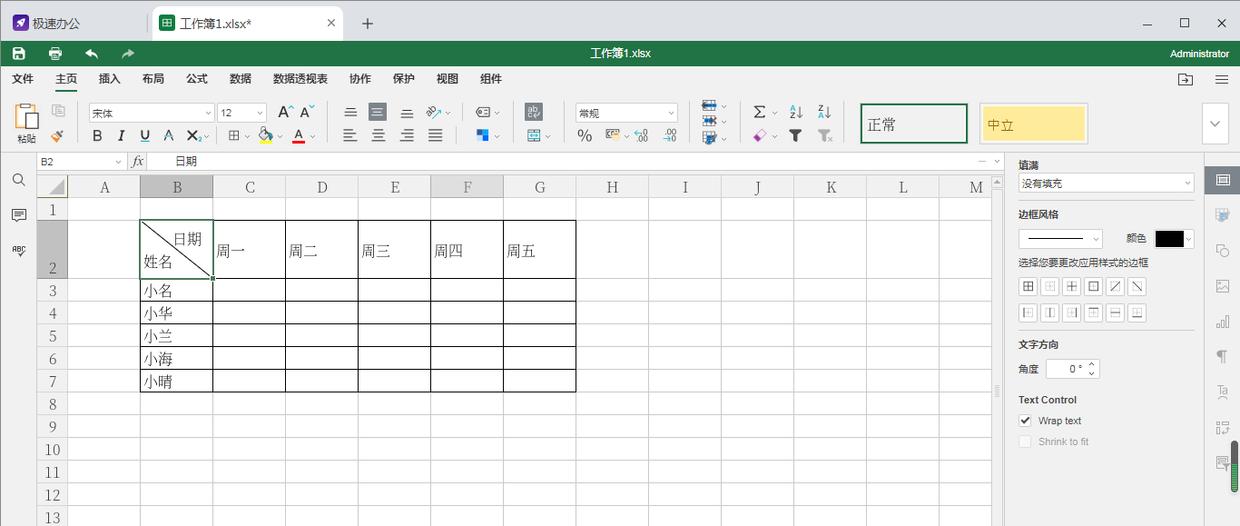Paste clipboard contents with 粘贴
Viewport: 1240px width, 526px height.
click(x=27, y=124)
